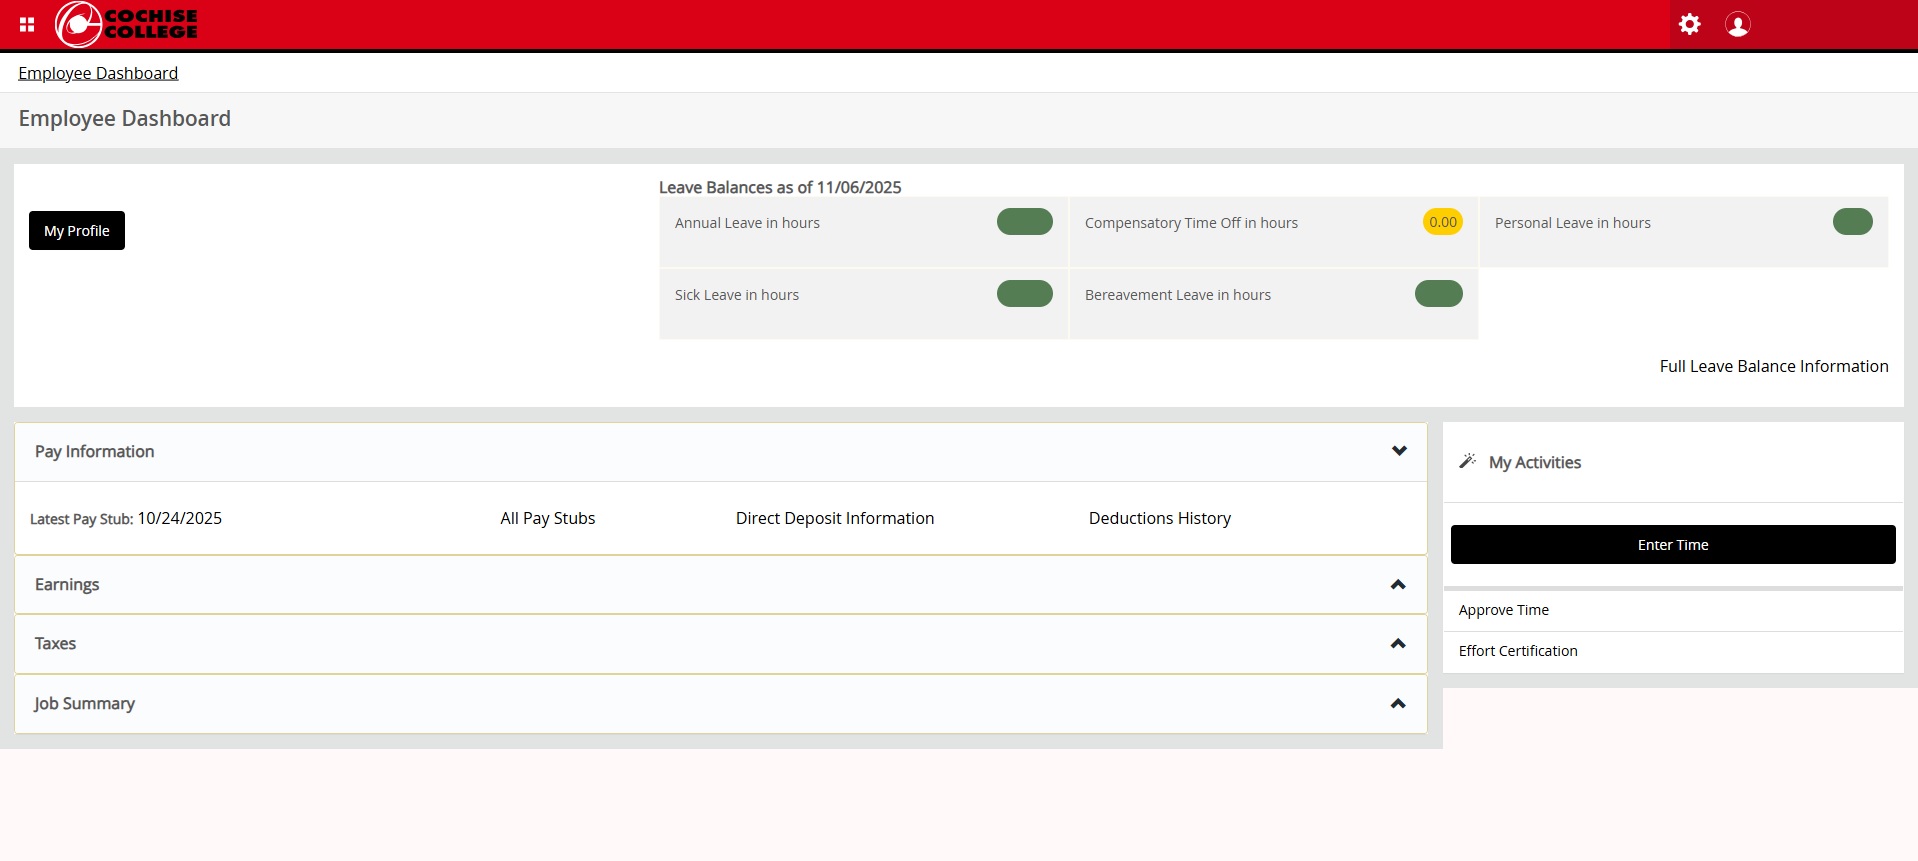Screen dimensions: 1918x861
Task: Open latest pay stub dated 10/24/2025
Action: click(180, 518)
